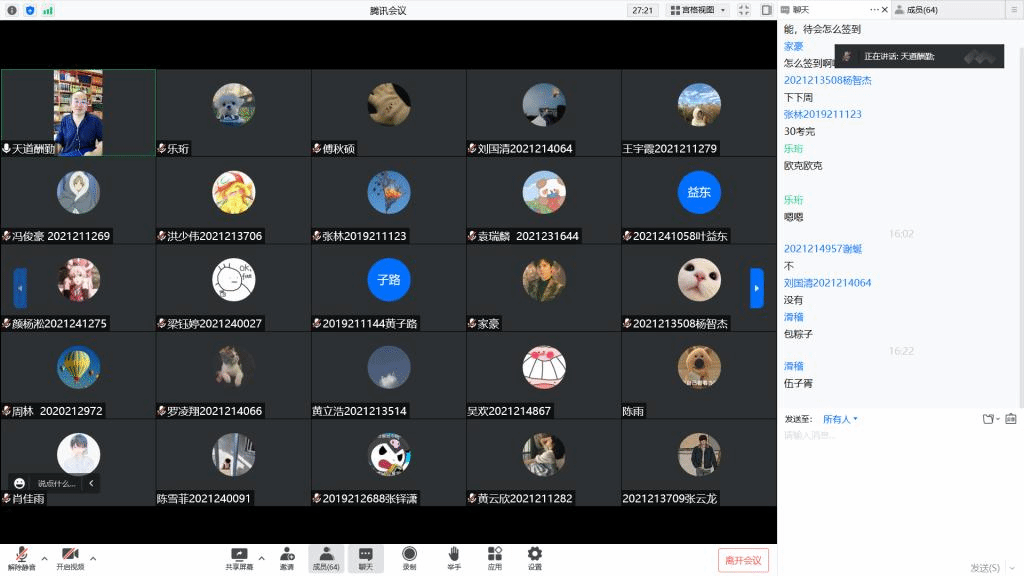Screen dimensions: 1024x576
Task: Turn on the camera (开启视频)
Action: [x=70, y=558]
